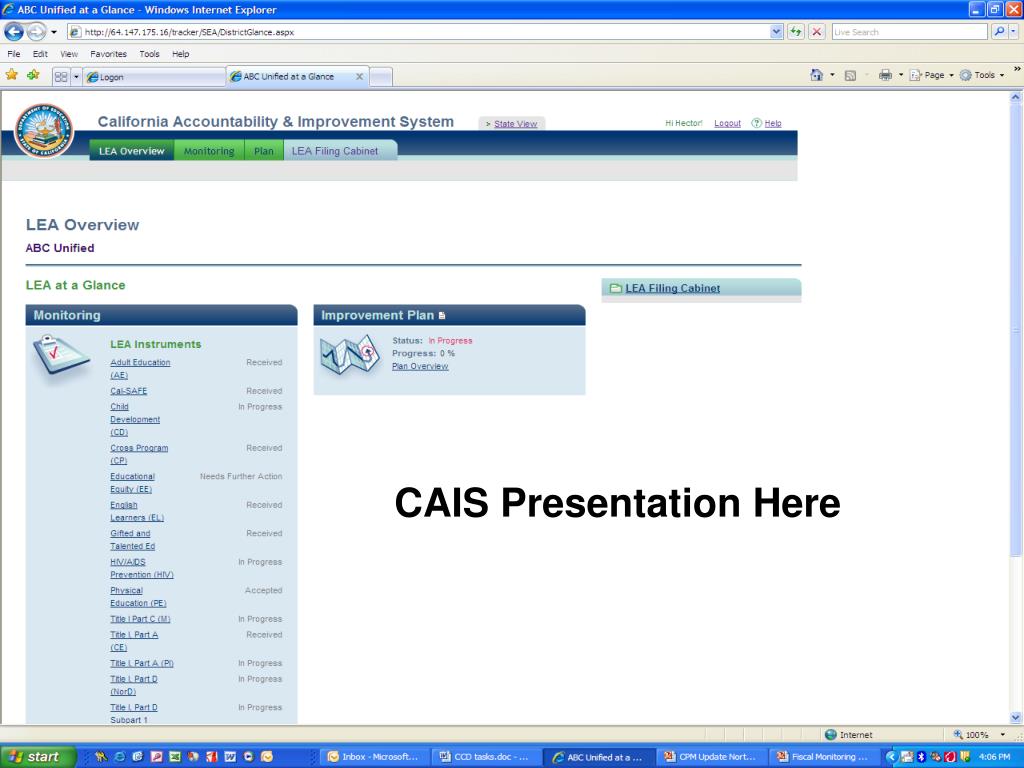
Task: Click the California Department of Education seal
Action: 44,131
